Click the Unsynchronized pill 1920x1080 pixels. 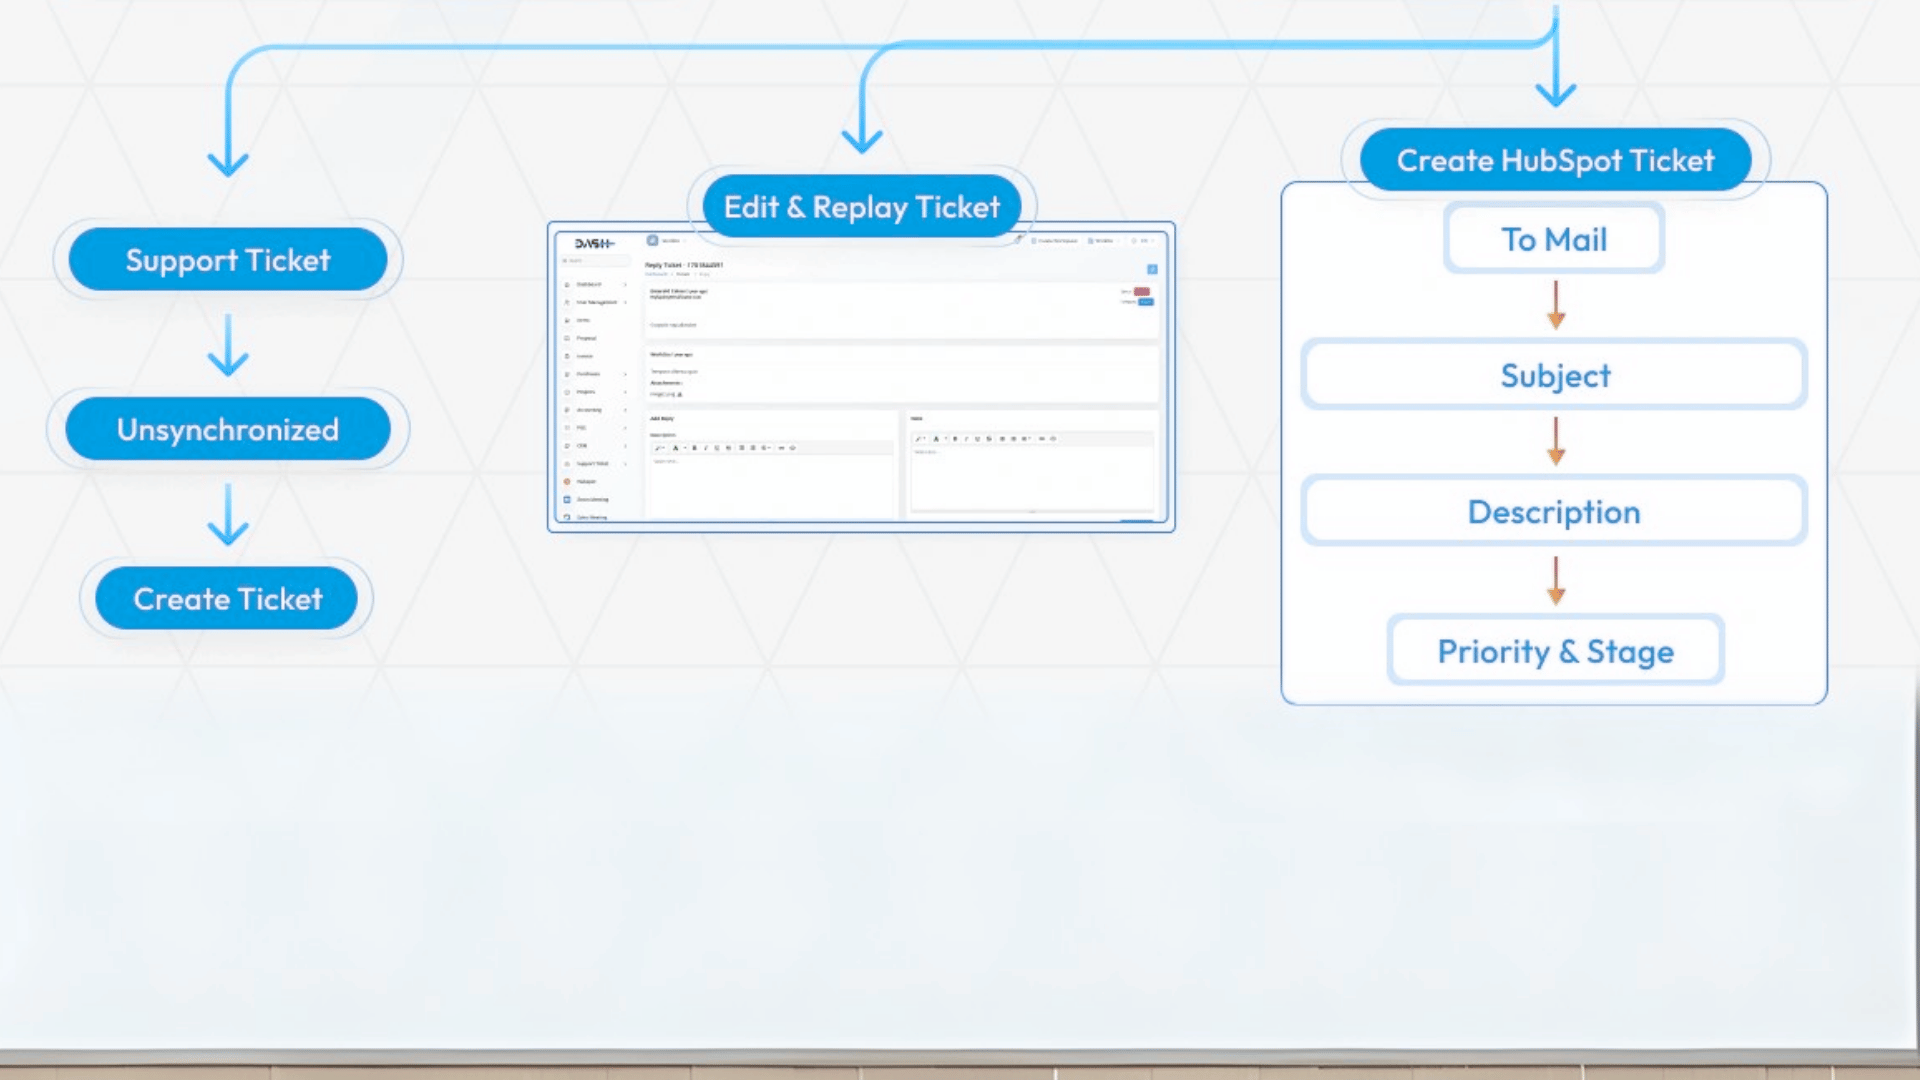(228, 429)
